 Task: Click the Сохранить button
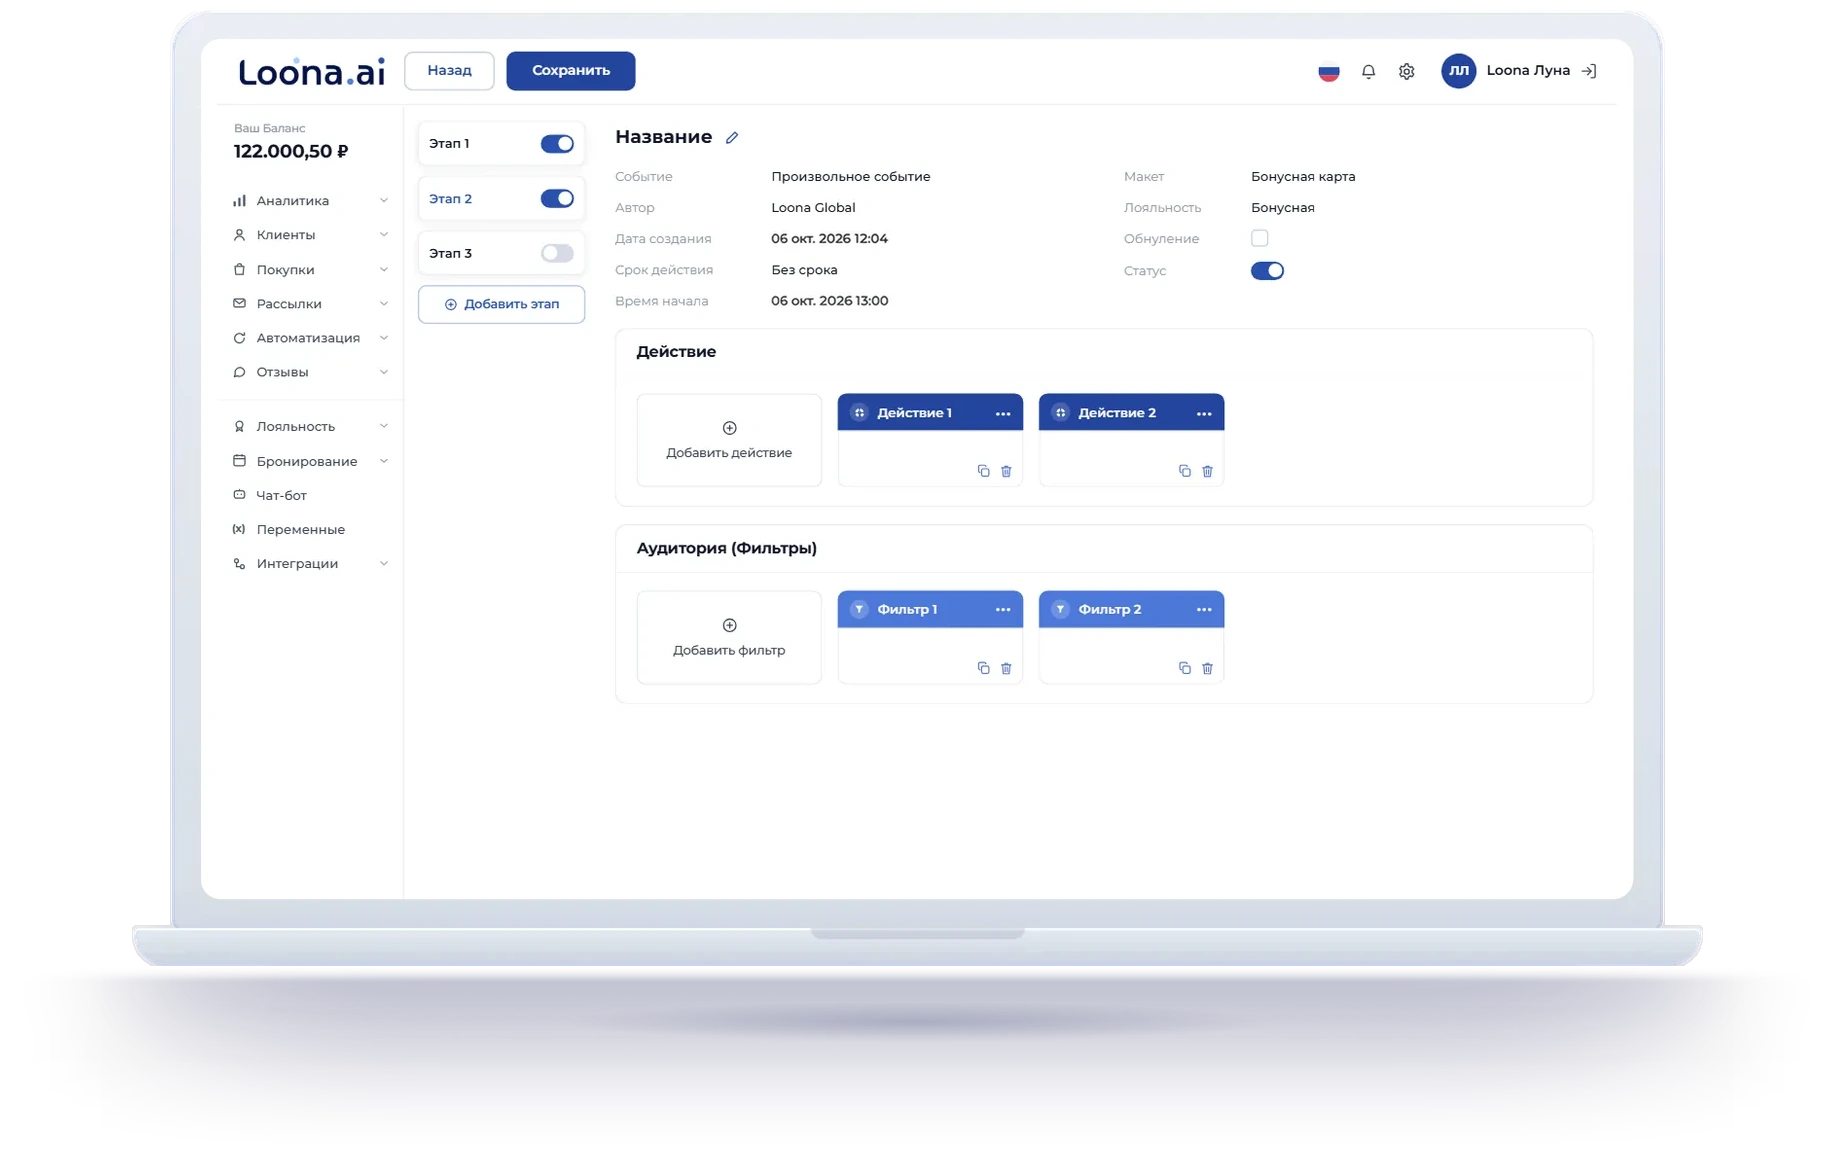571,71
